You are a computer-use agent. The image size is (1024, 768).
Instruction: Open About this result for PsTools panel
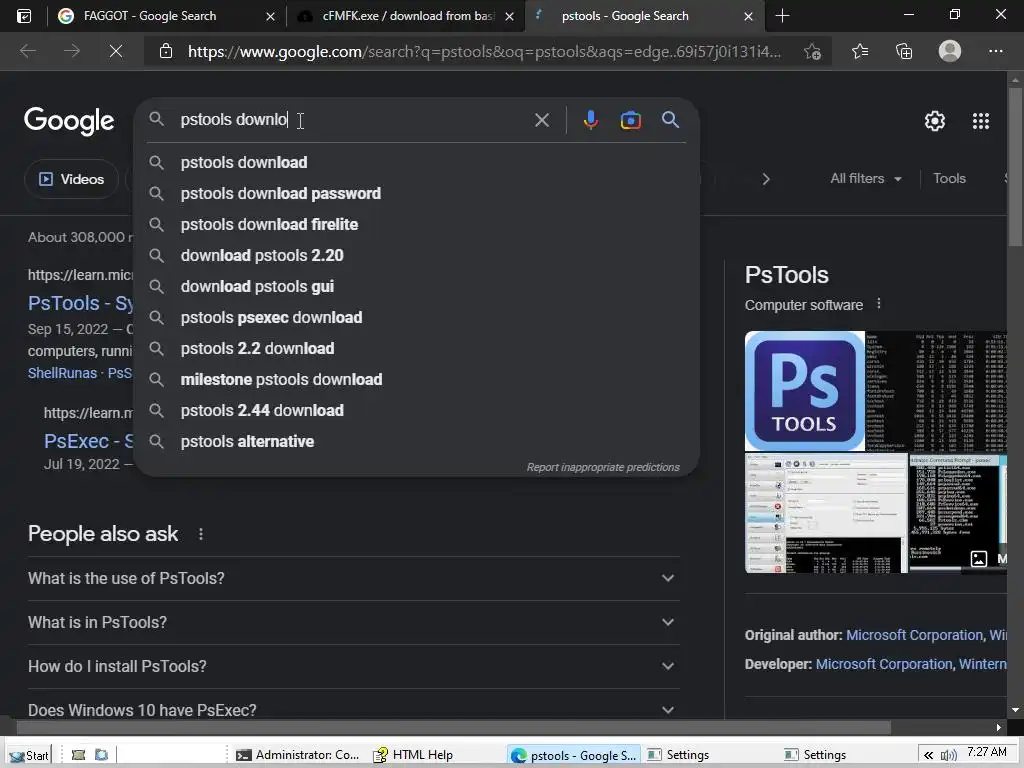coord(879,304)
